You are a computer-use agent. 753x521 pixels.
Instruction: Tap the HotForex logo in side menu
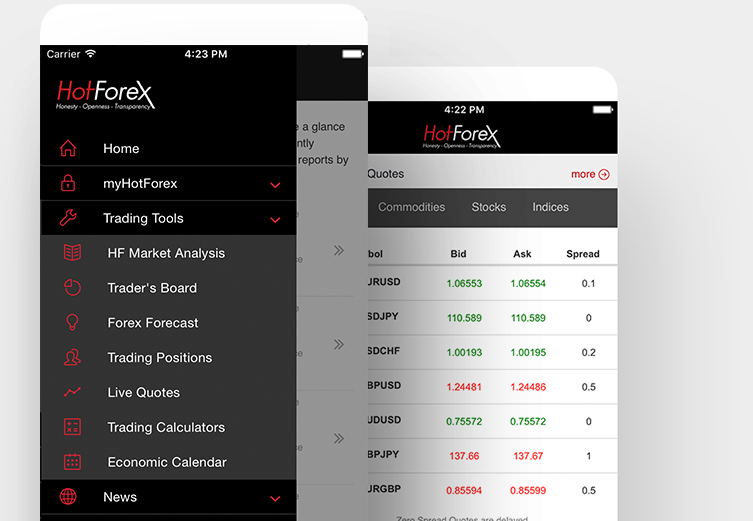(x=105, y=95)
